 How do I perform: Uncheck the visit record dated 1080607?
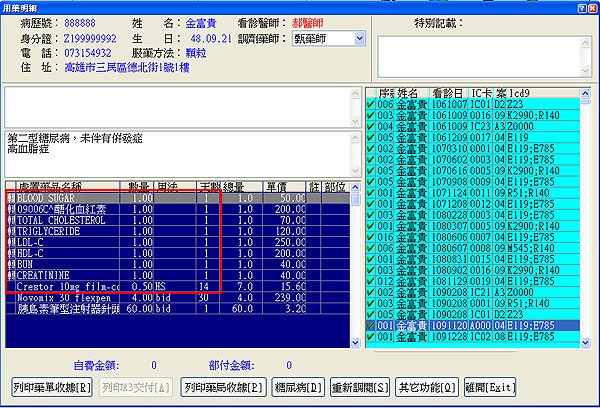371,246
